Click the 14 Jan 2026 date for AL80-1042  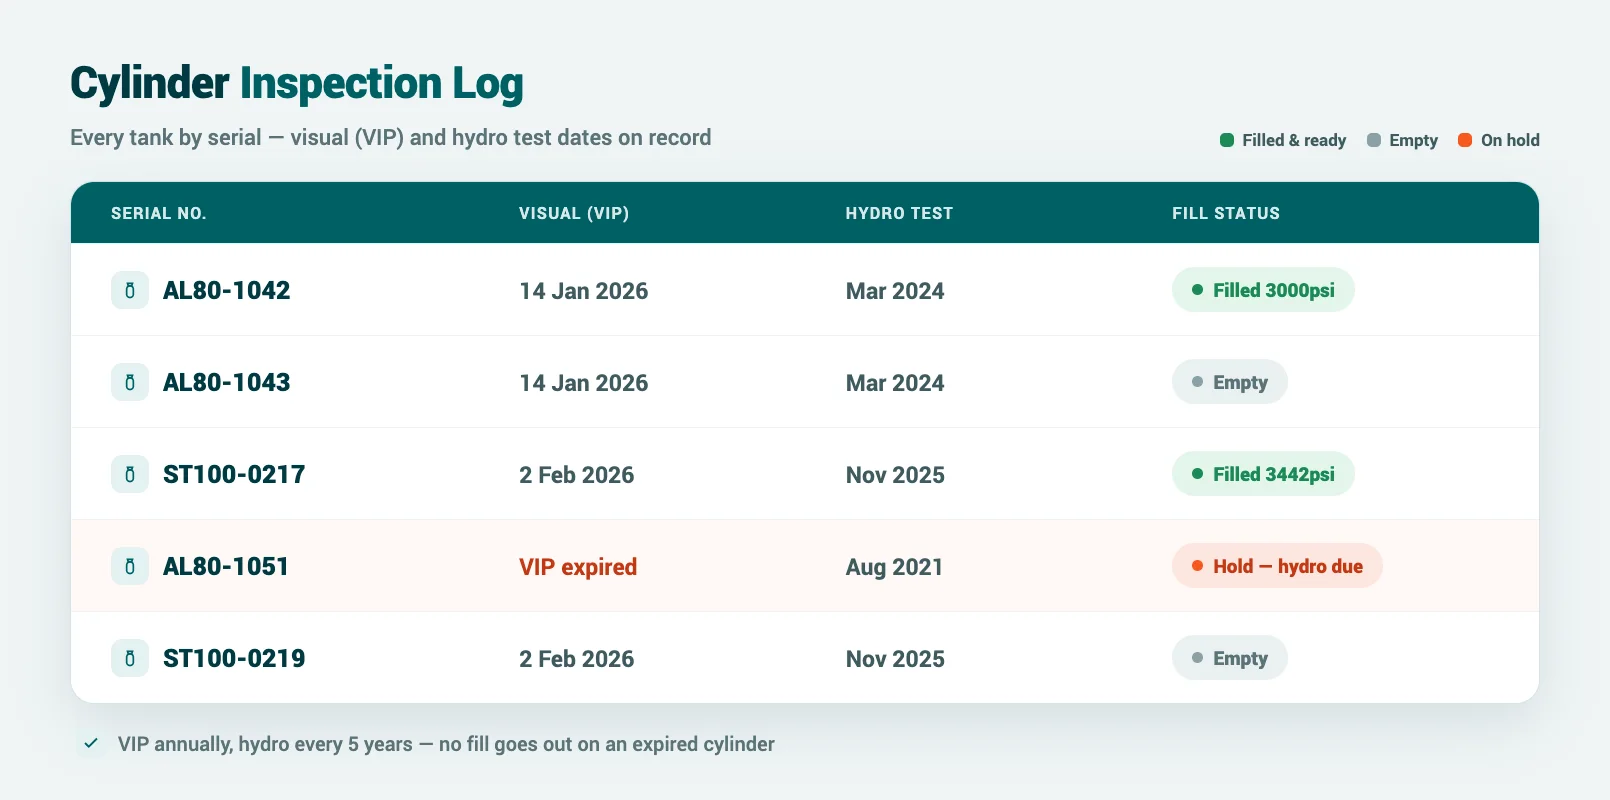[584, 291]
